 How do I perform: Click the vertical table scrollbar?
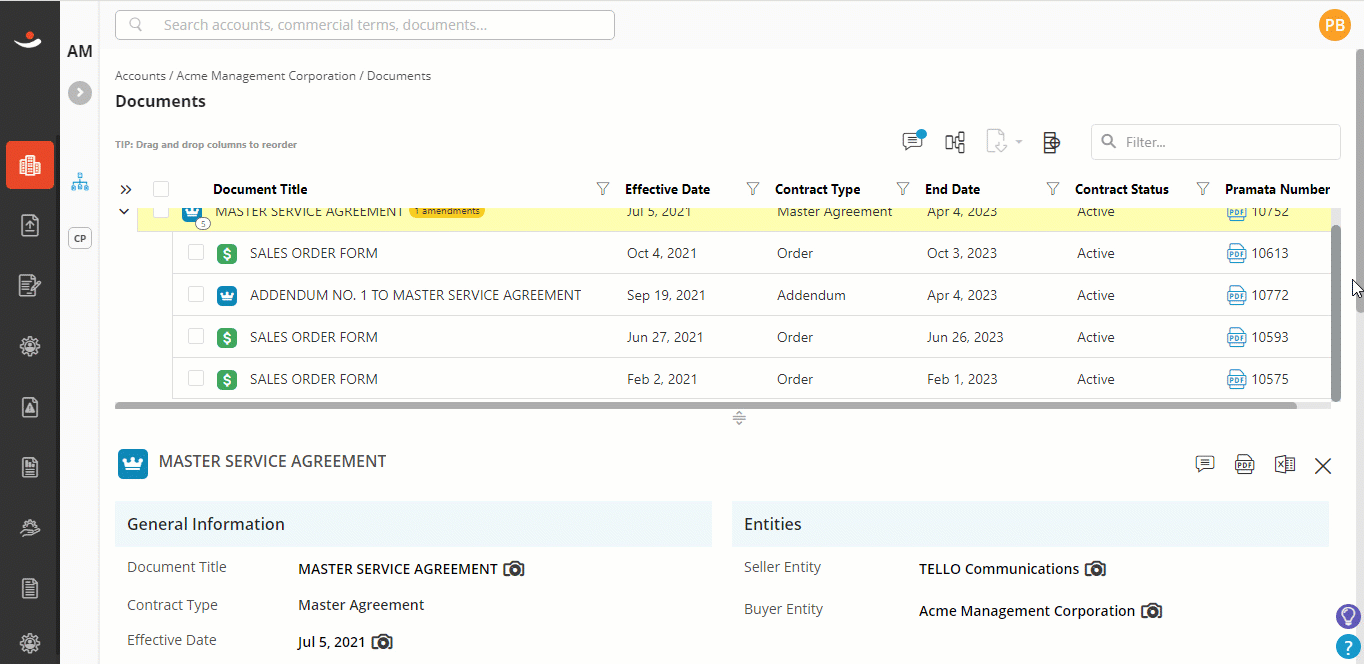pos(1336,312)
